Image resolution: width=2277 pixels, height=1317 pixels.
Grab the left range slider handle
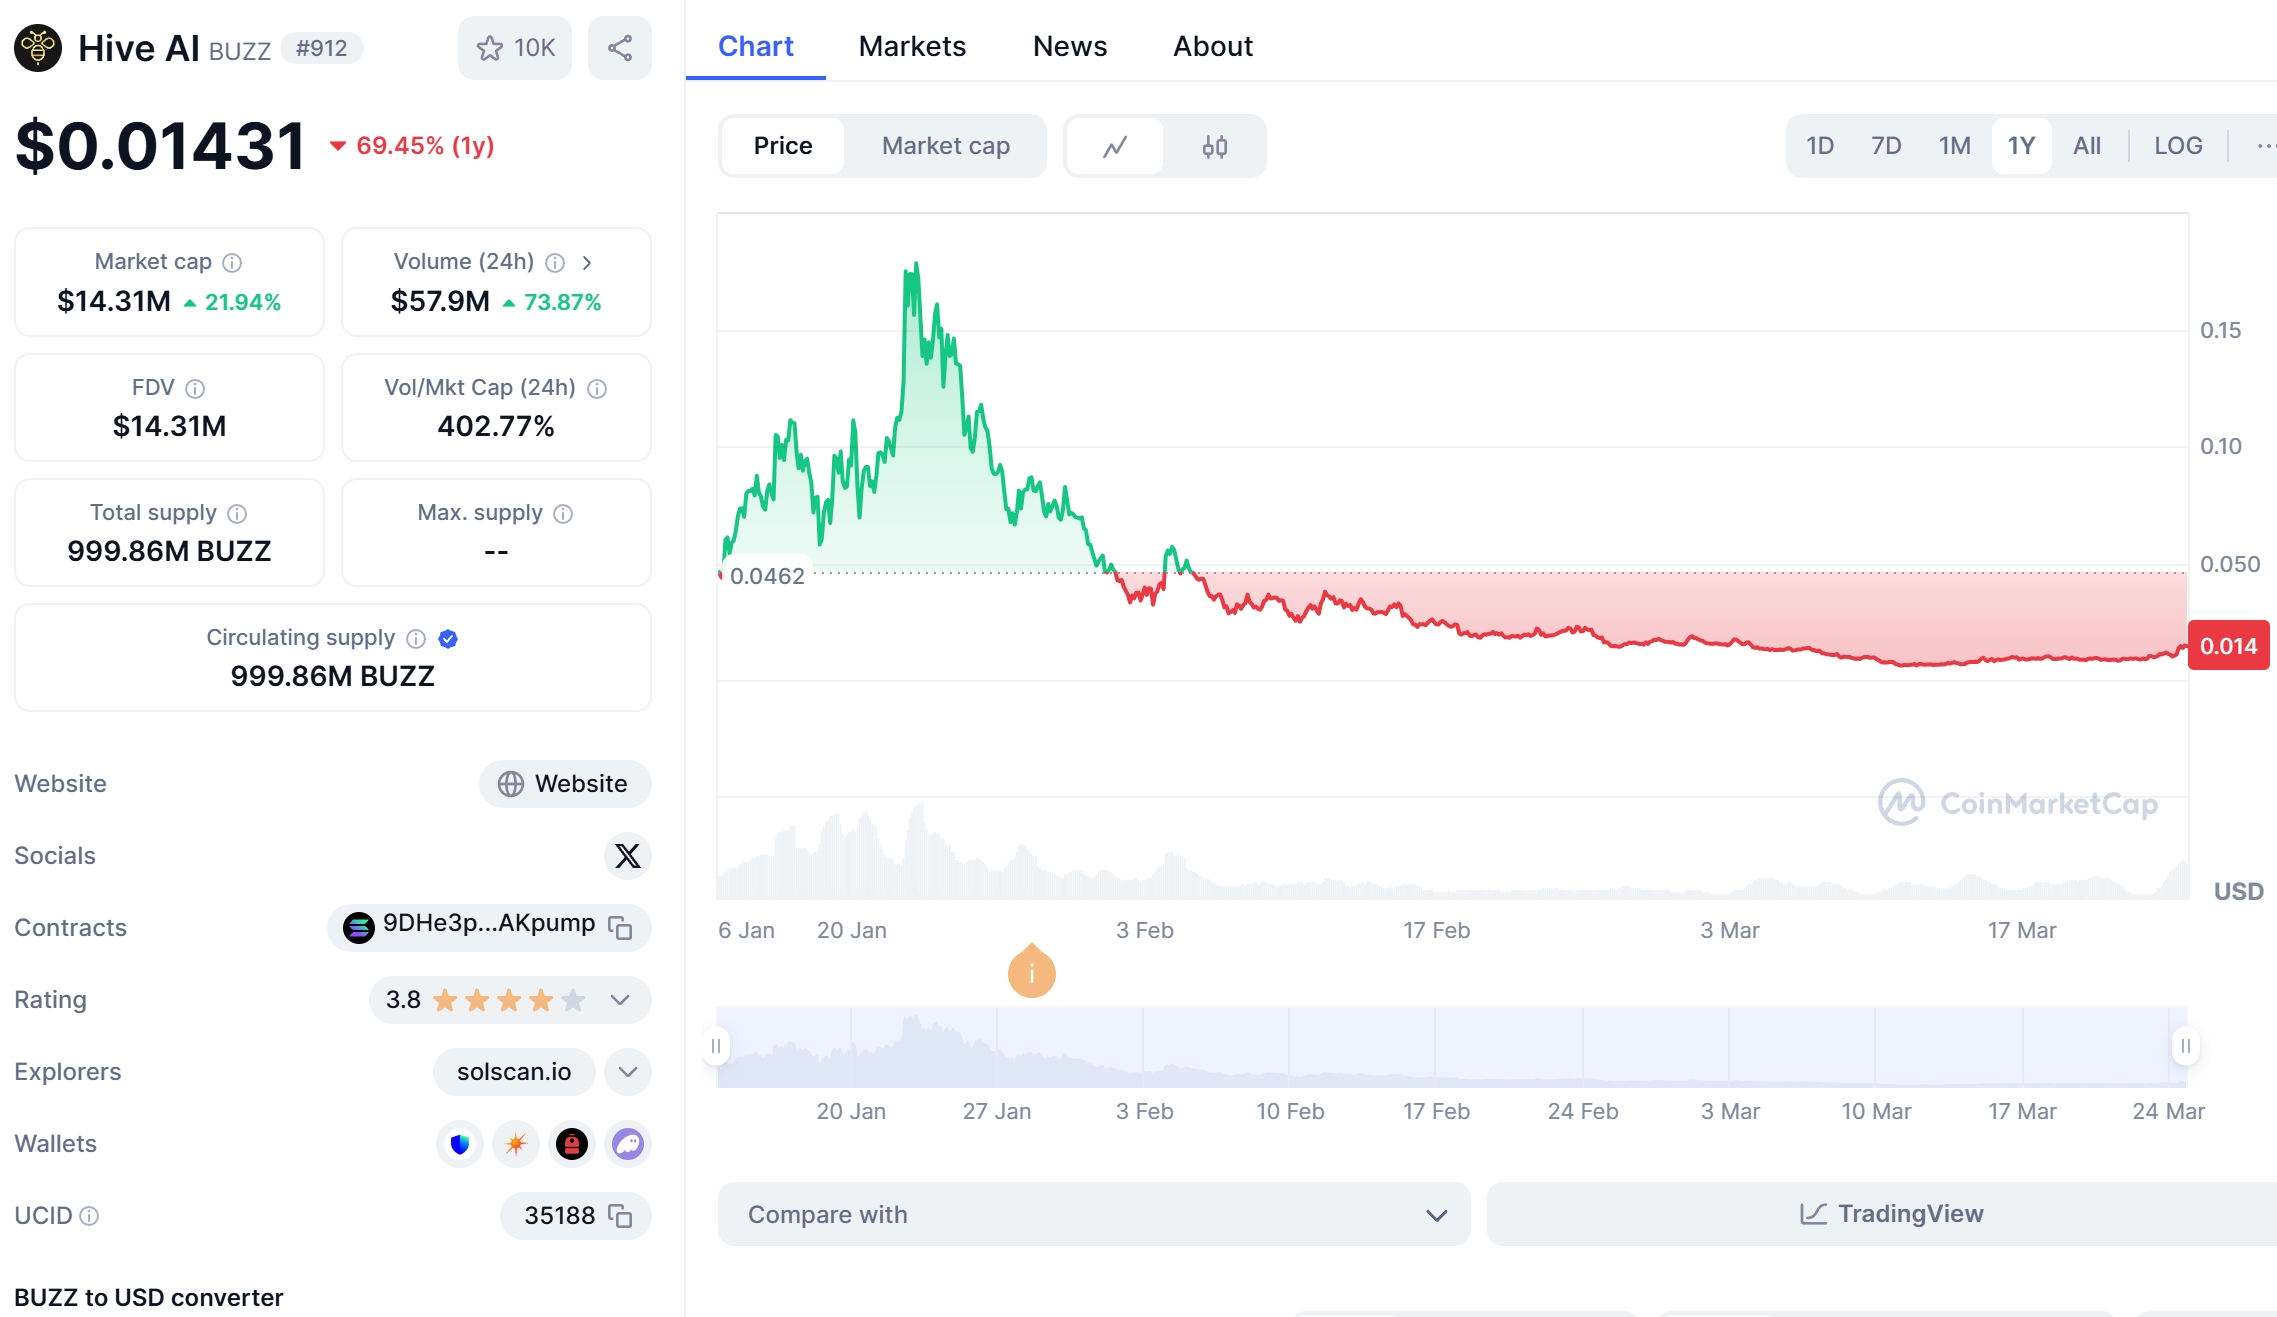click(716, 1046)
